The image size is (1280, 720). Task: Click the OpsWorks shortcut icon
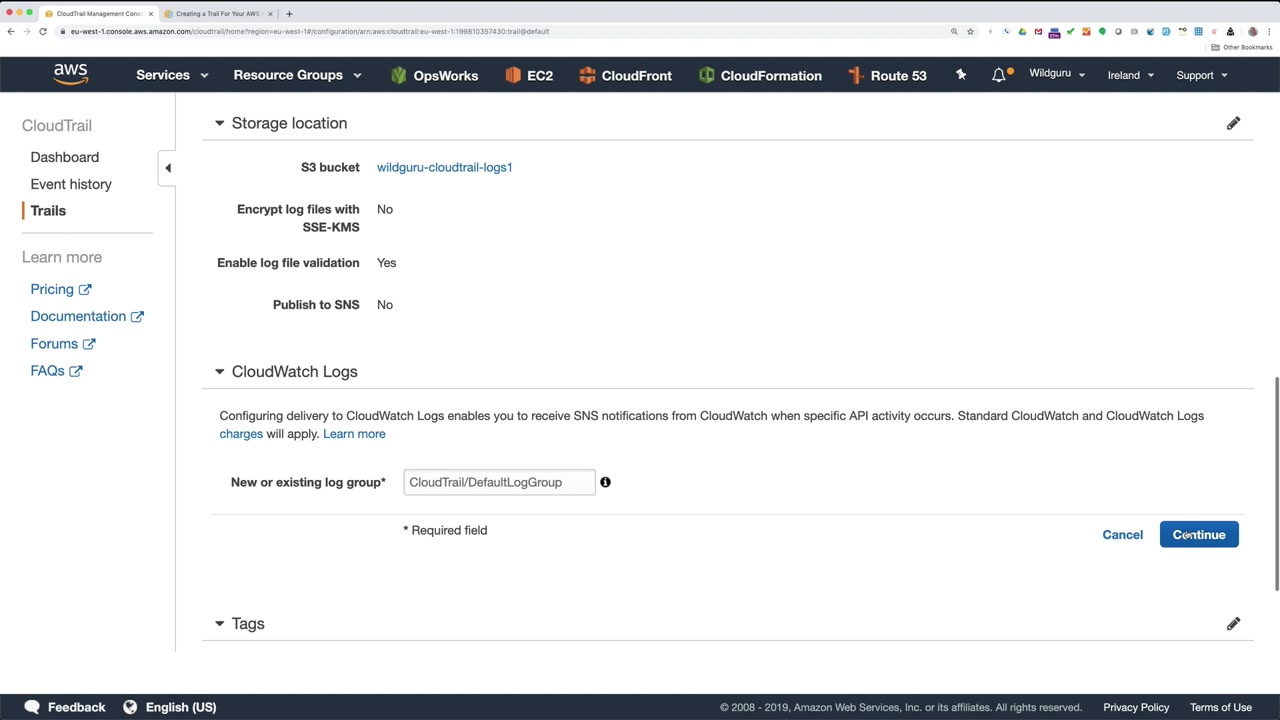point(399,75)
